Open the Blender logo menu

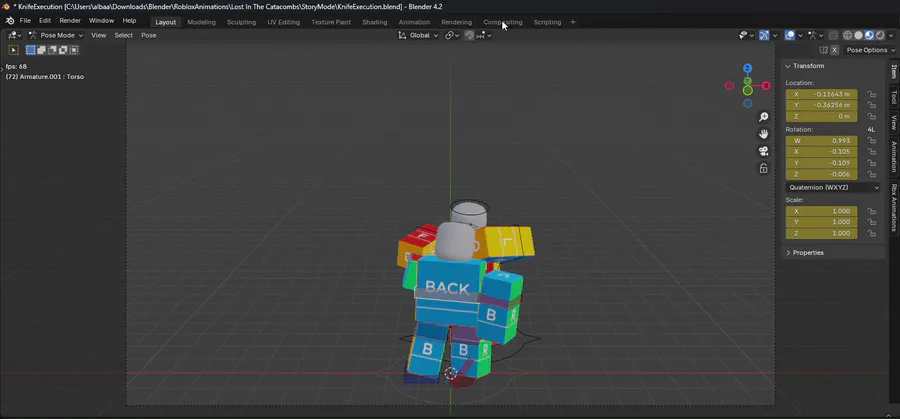(x=9, y=21)
